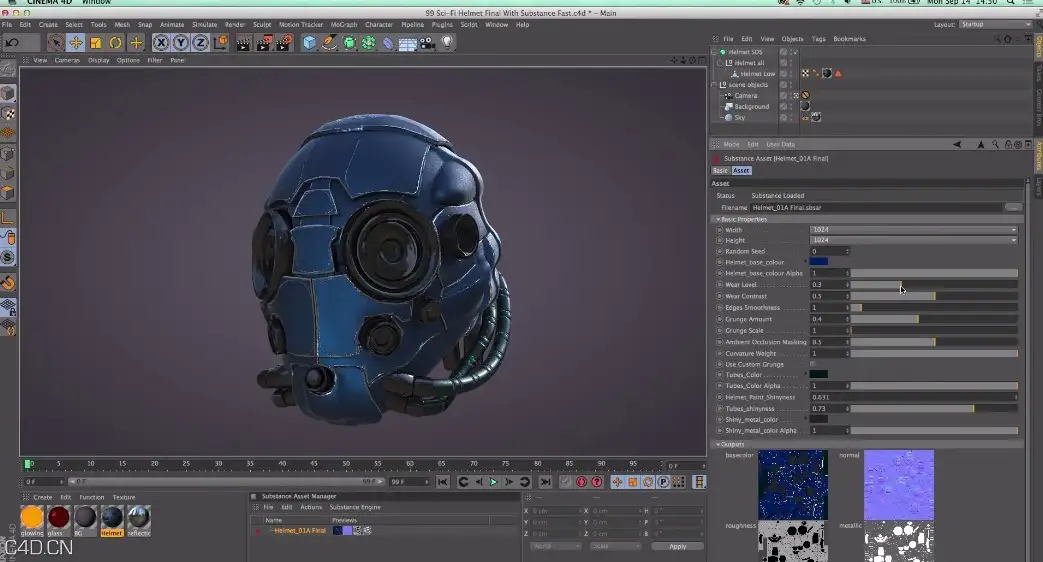
Task: Toggle Helmet Low layer flag
Action: click(x=784, y=73)
